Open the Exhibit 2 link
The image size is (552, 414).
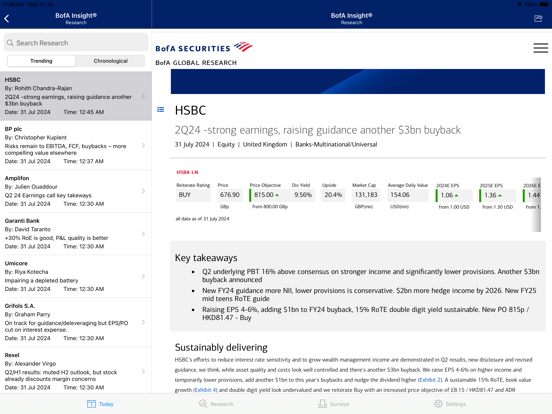(429, 380)
